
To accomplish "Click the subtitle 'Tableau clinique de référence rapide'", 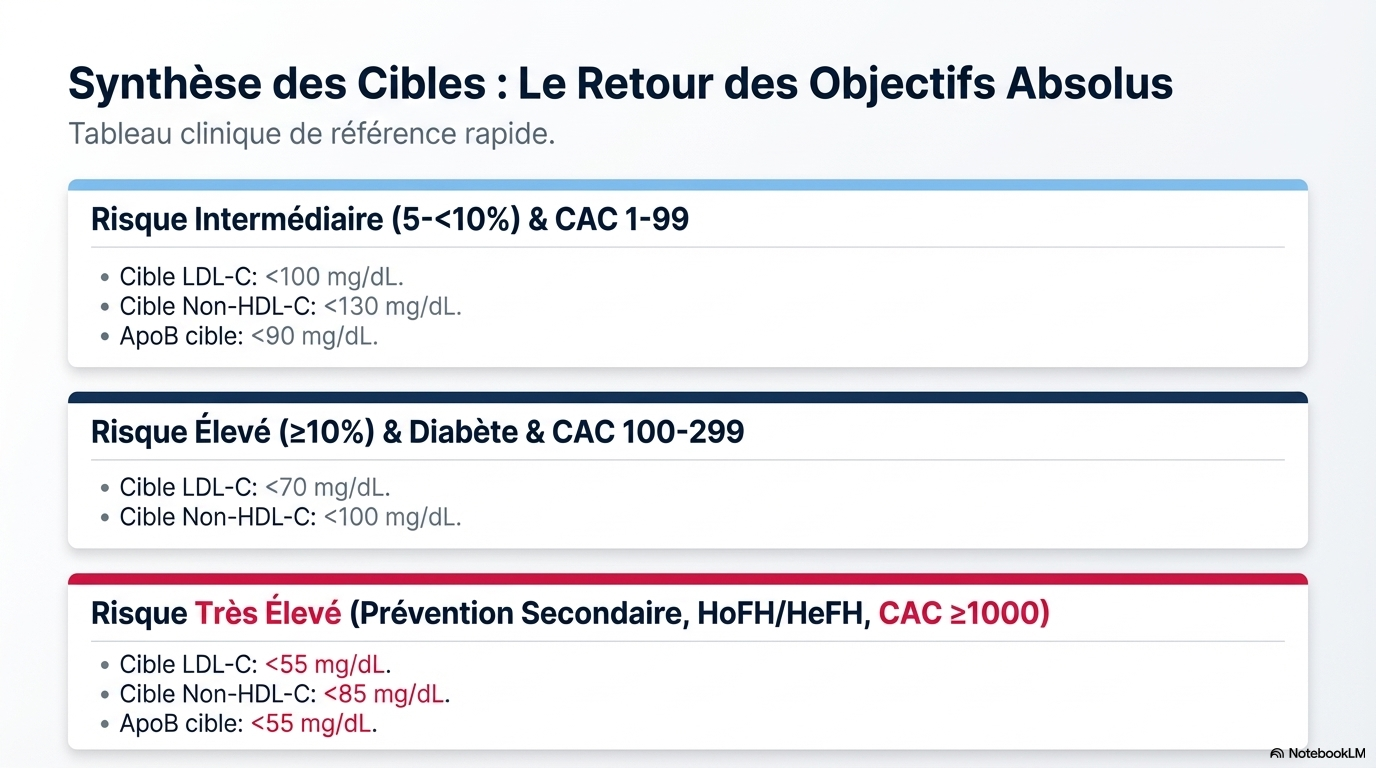I will [x=311, y=134].
